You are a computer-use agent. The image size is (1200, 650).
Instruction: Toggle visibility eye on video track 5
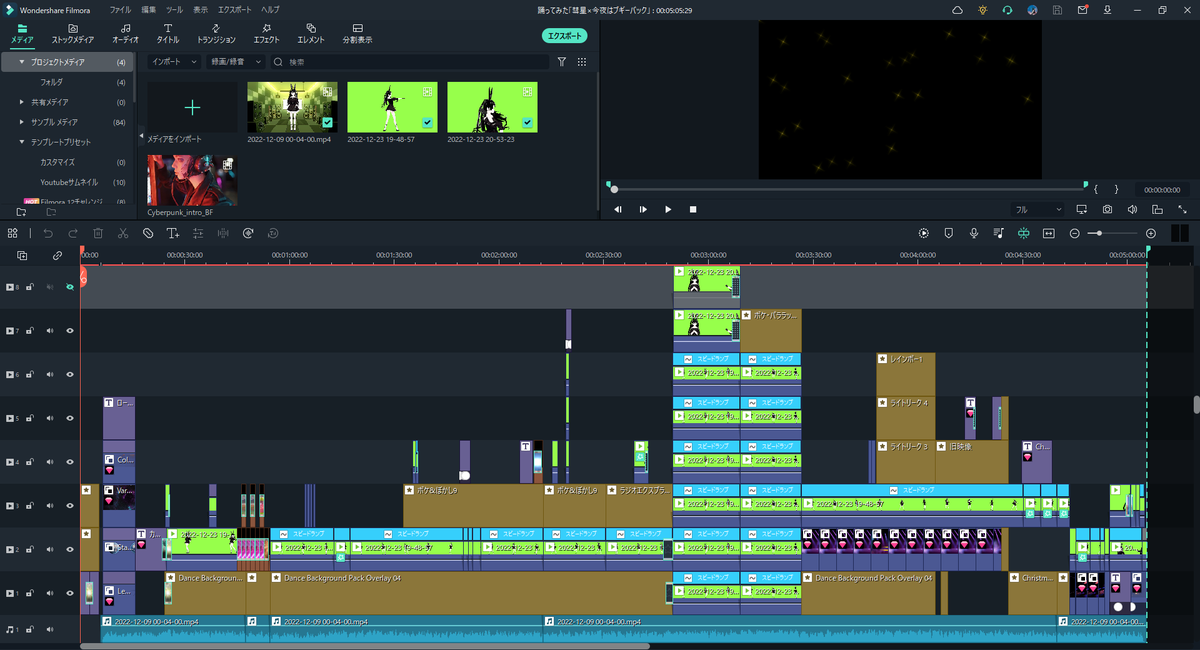[x=70, y=418]
